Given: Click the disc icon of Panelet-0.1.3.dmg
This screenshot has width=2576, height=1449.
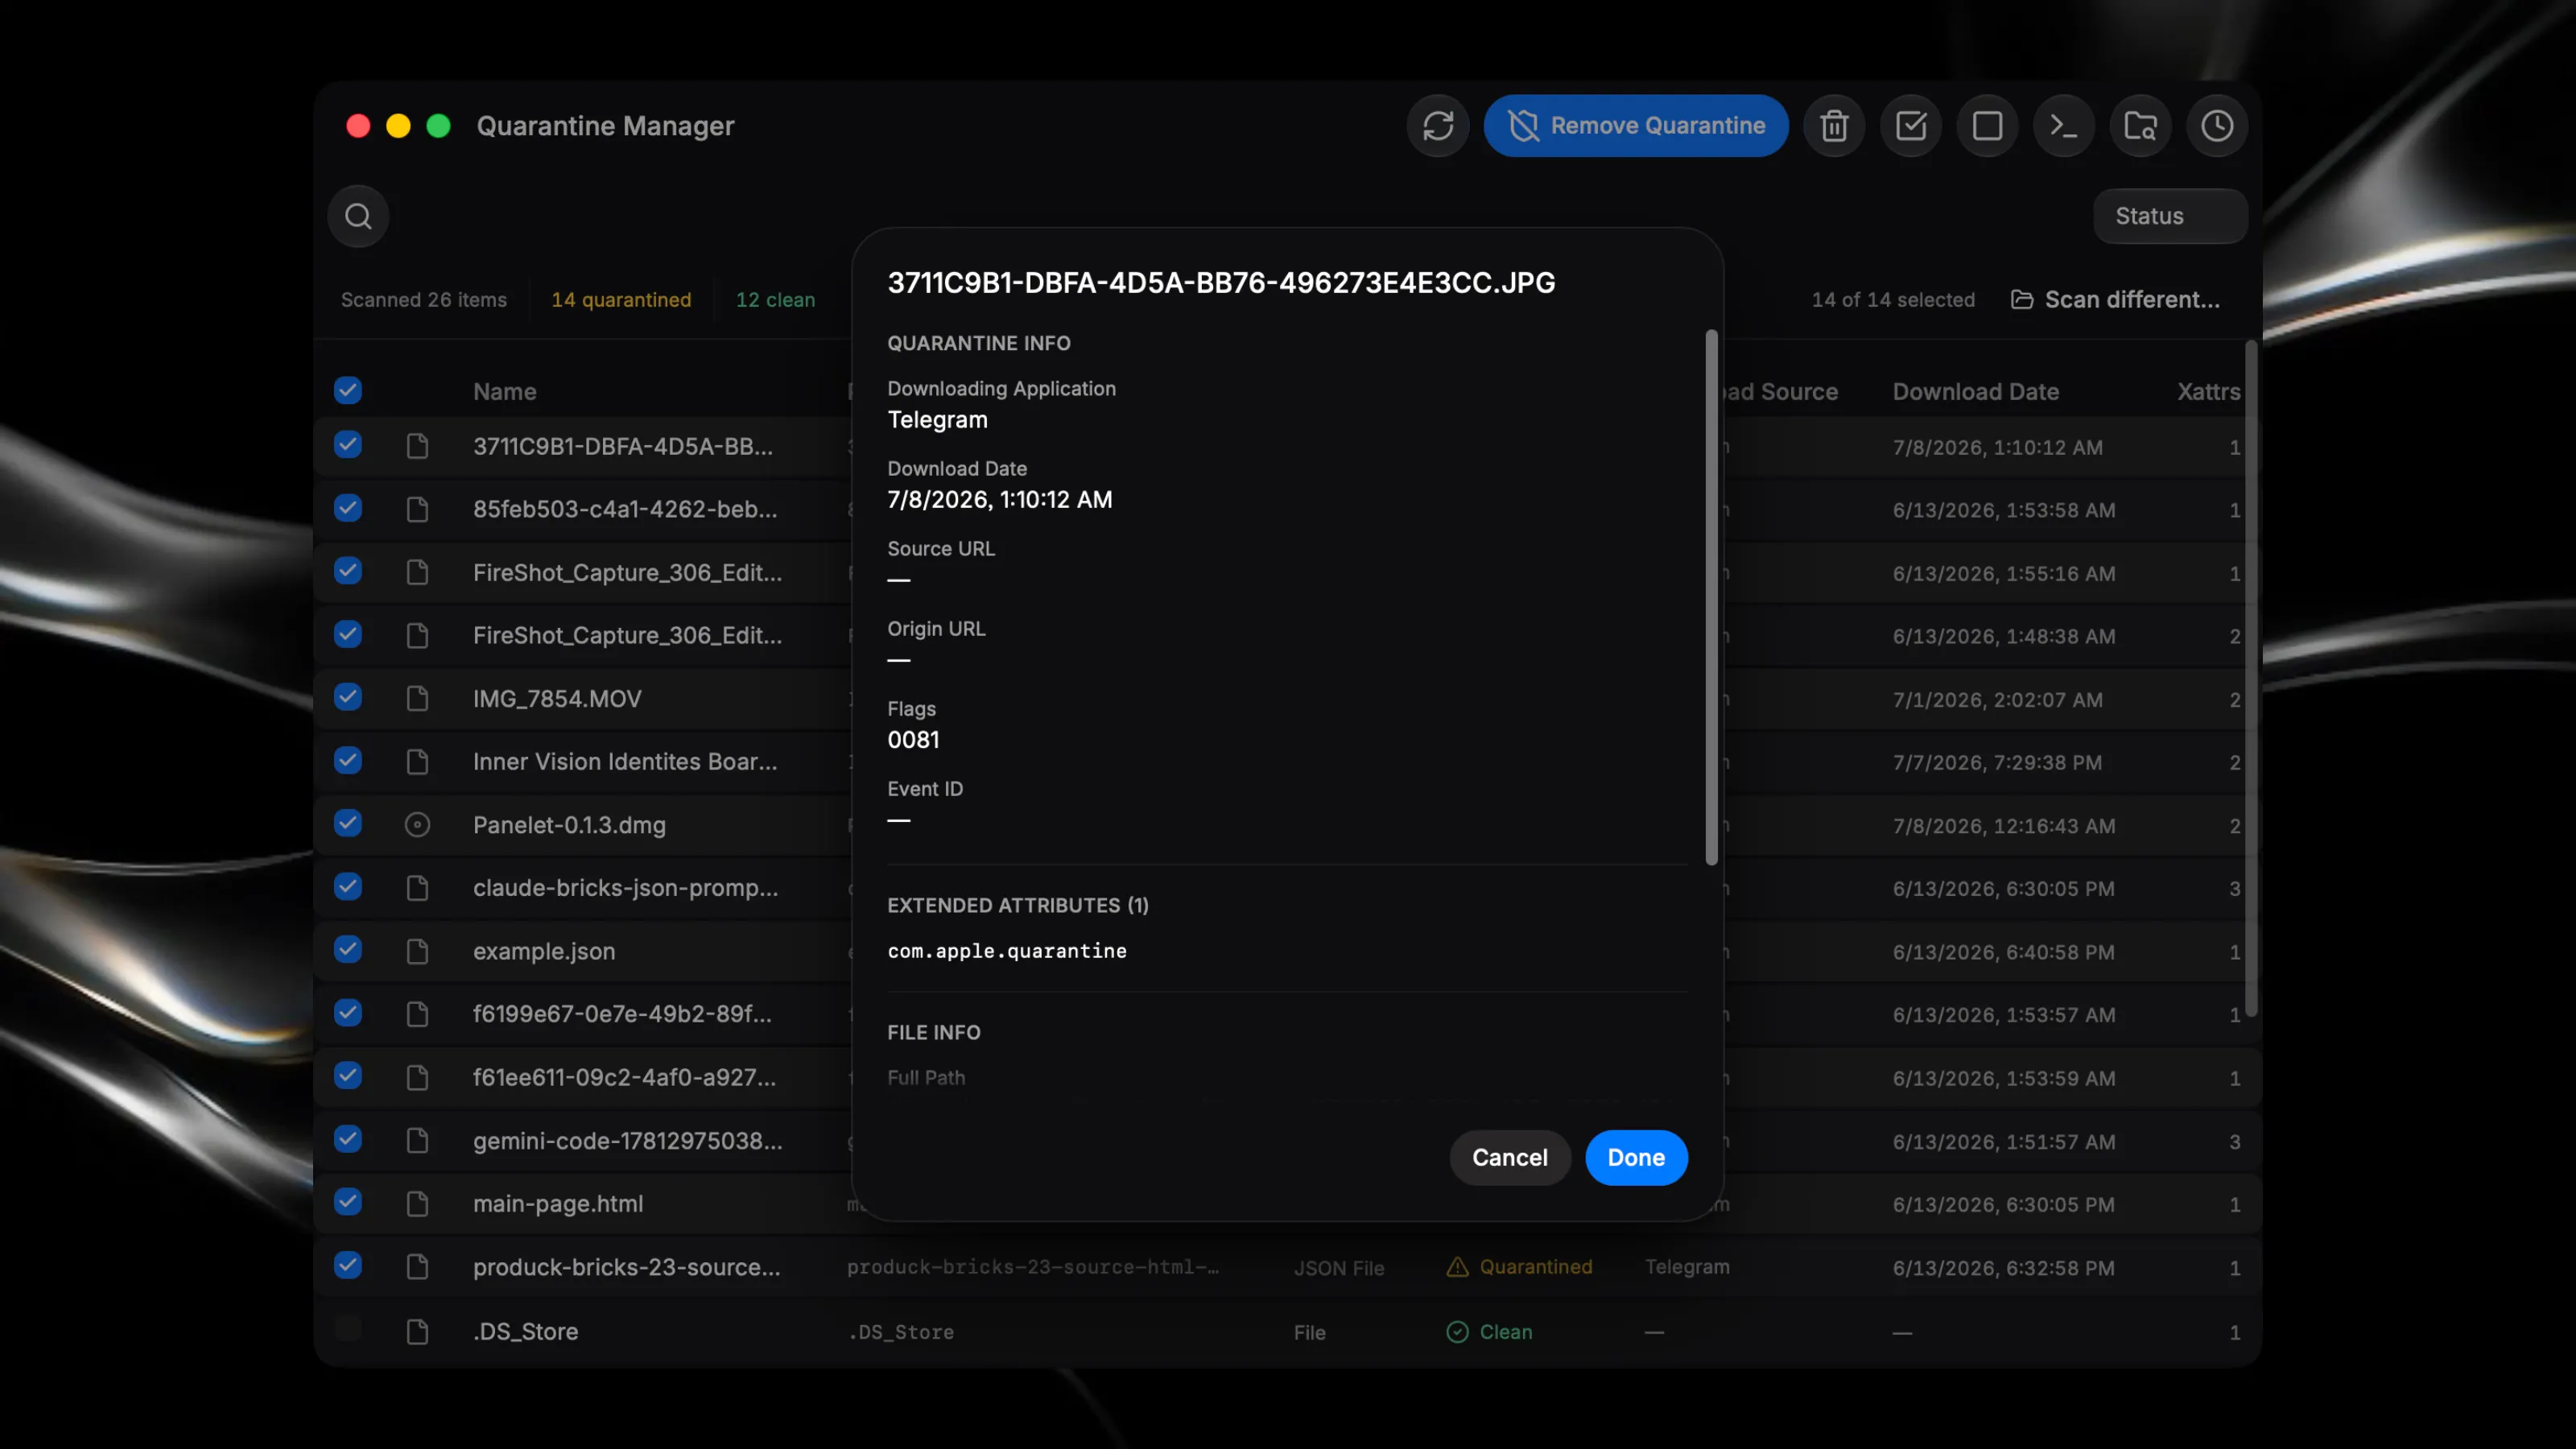Looking at the screenshot, I should (417, 825).
